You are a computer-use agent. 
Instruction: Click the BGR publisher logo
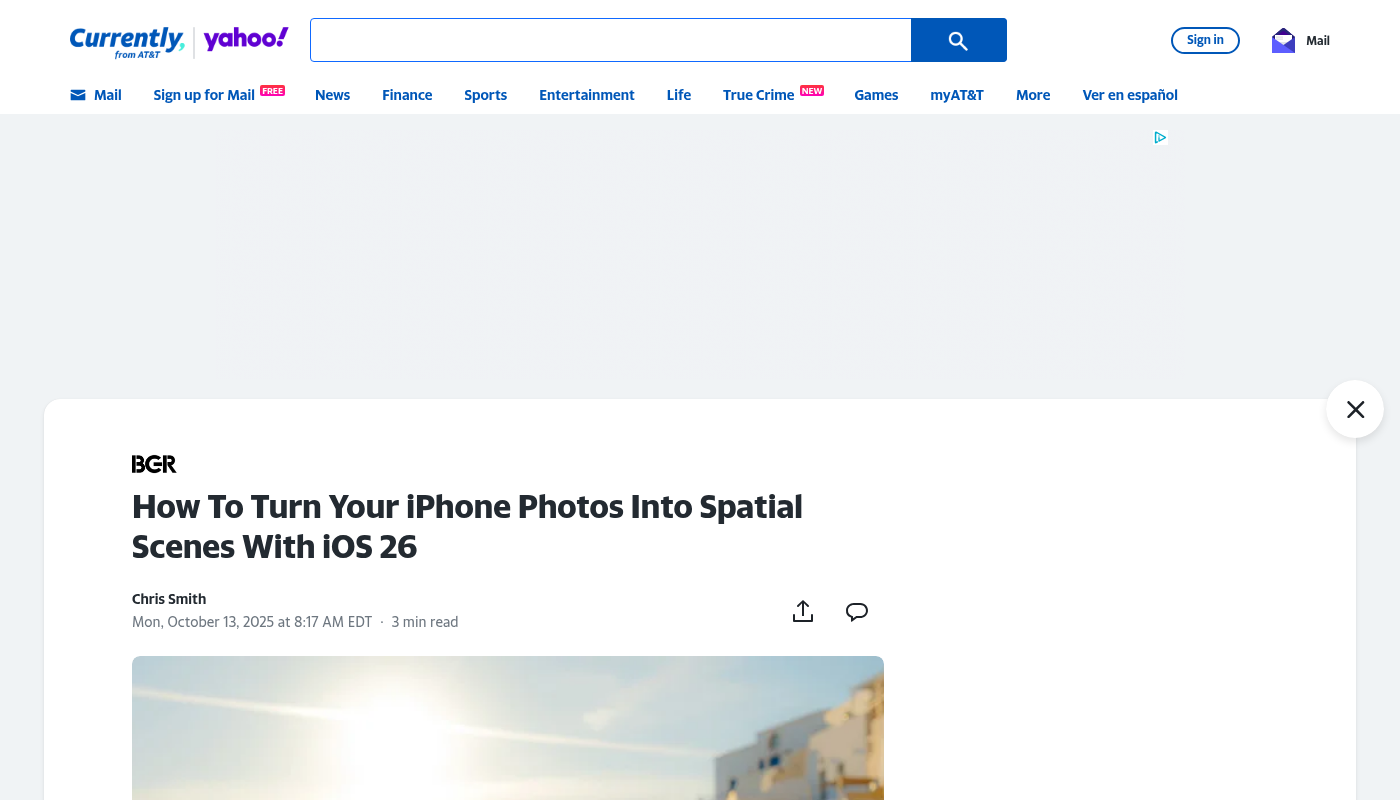[154, 464]
